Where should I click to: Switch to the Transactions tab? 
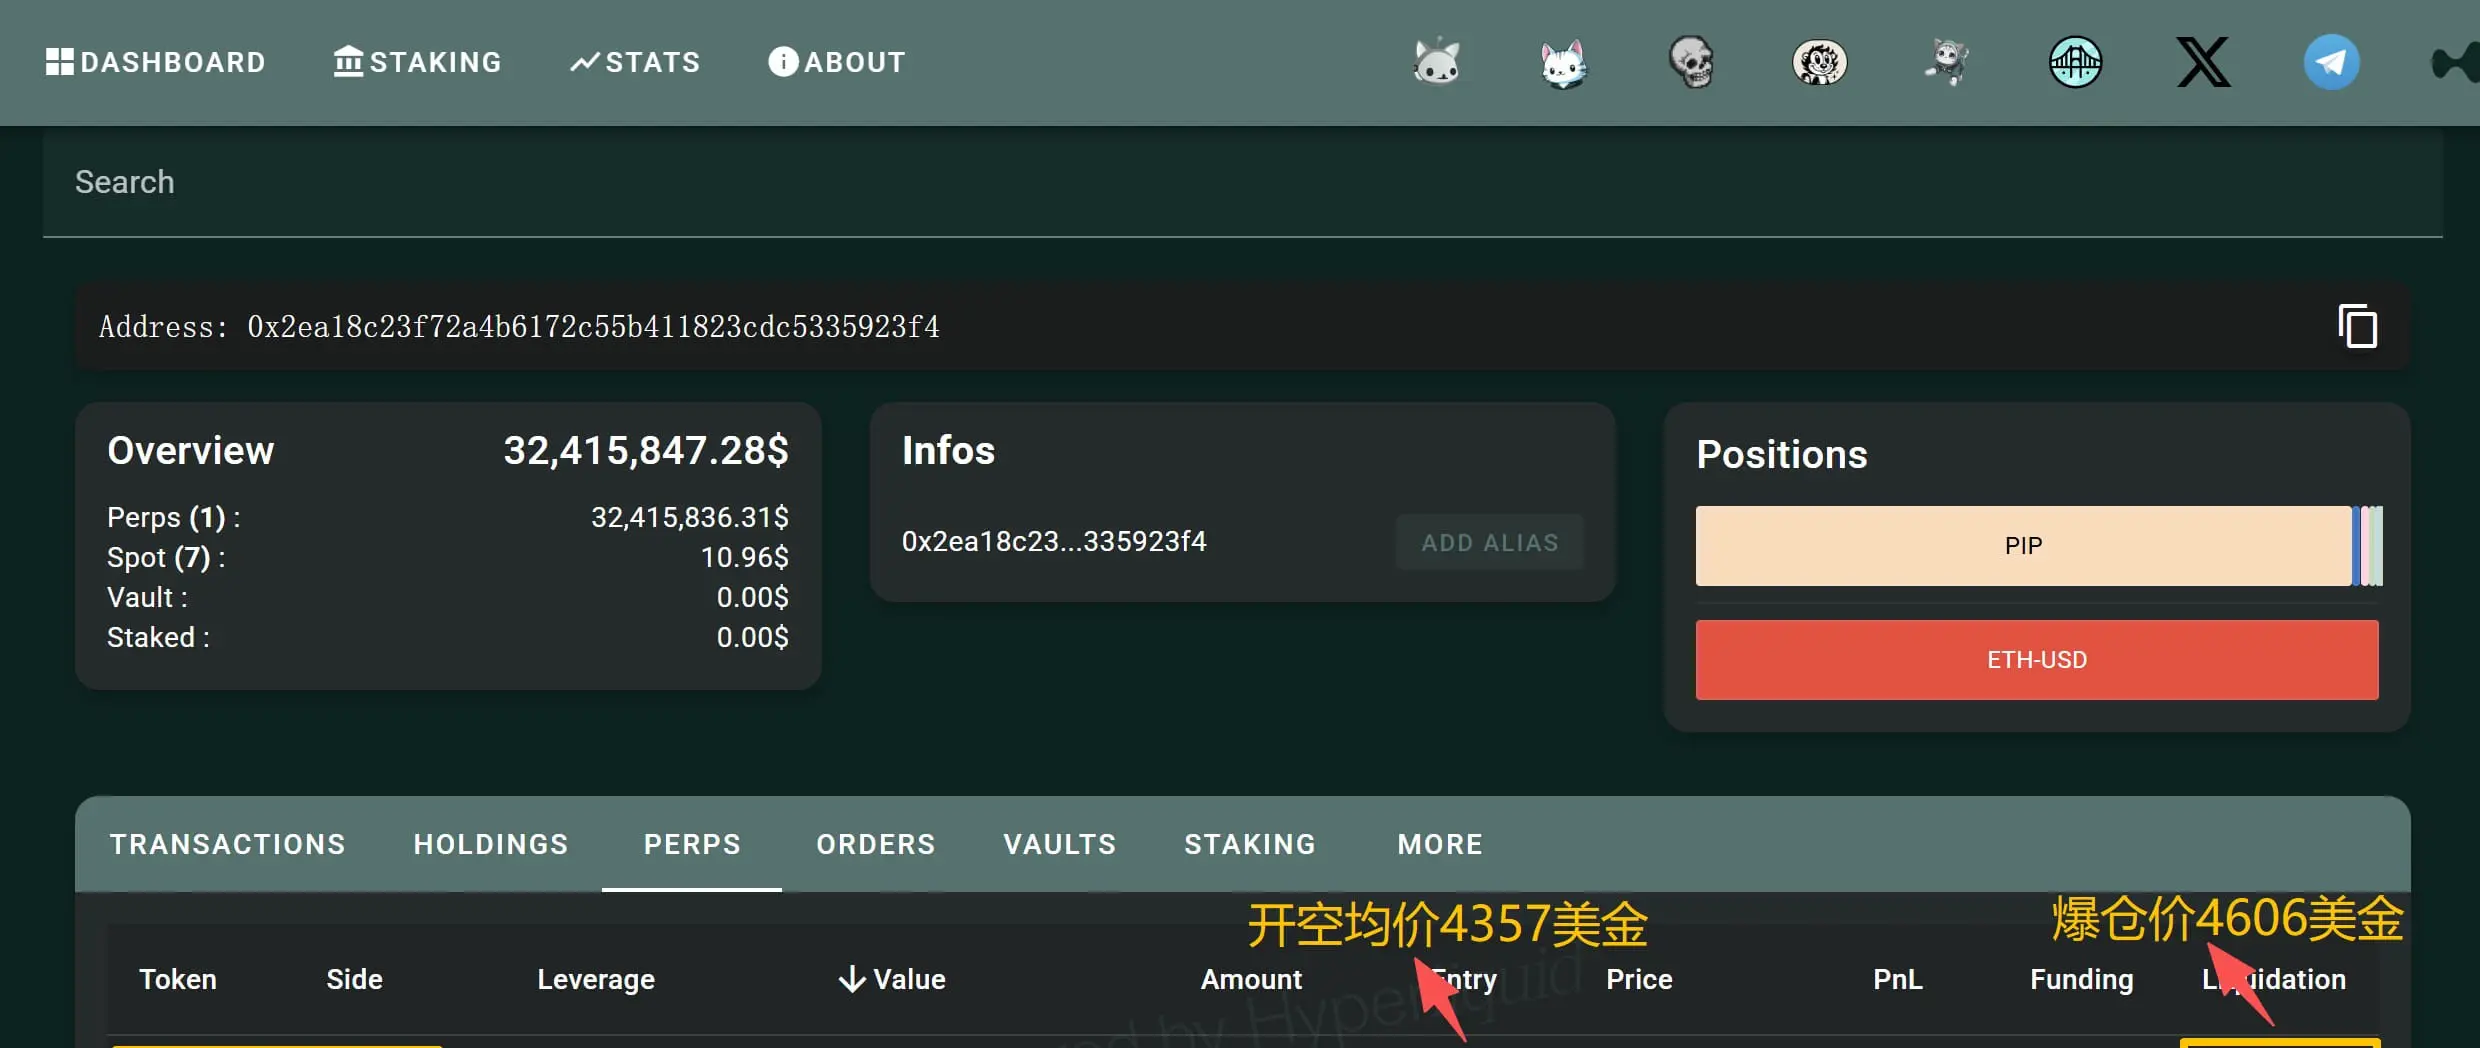228,844
